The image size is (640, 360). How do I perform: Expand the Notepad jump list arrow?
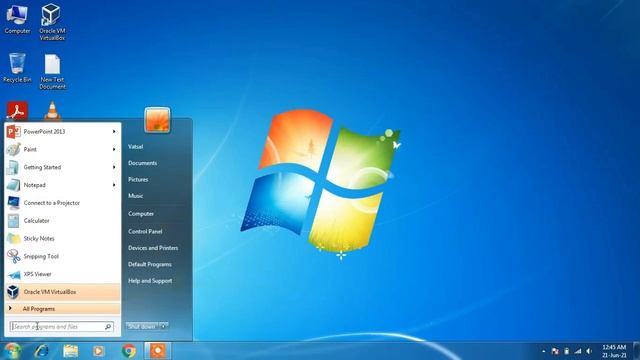[114, 185]
